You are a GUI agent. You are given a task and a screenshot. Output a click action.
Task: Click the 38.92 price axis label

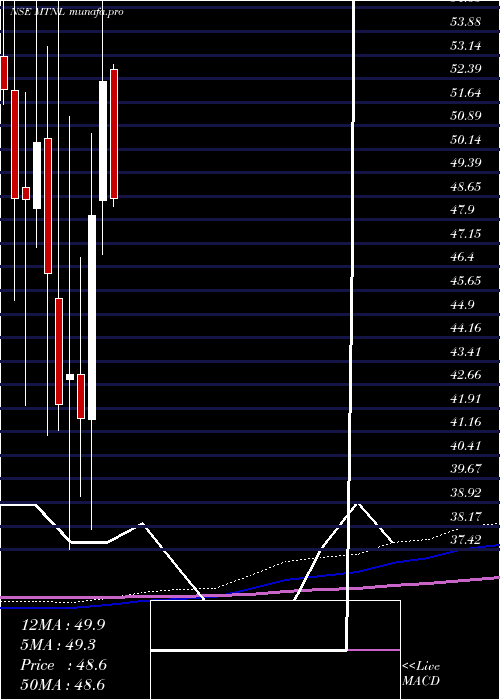click(x=466, y=493)
